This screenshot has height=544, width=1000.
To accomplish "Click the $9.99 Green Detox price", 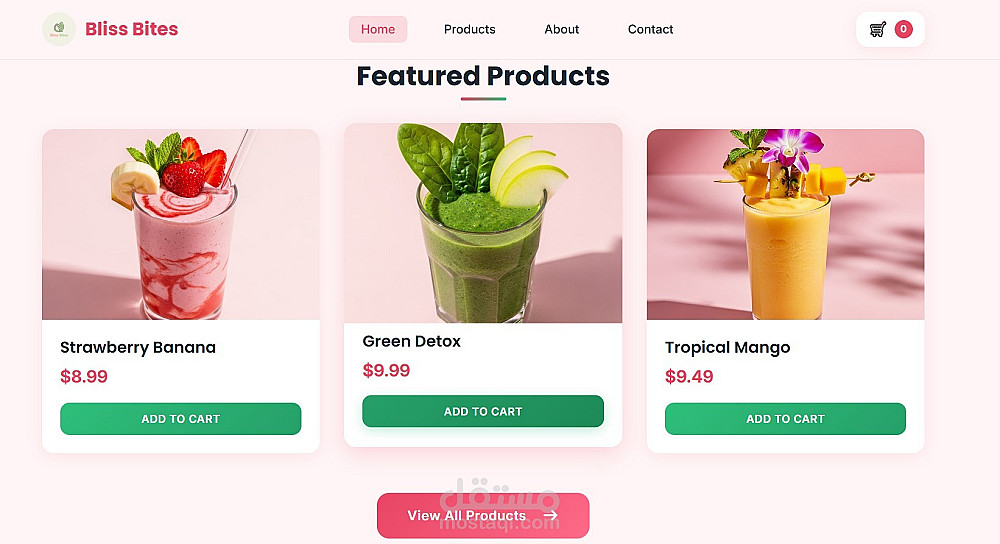I will click(386, 370).
